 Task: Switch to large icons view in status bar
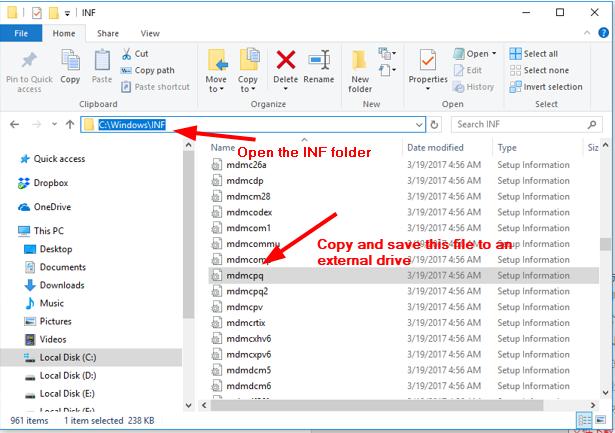pyautogui.click(x=600, y=420)
